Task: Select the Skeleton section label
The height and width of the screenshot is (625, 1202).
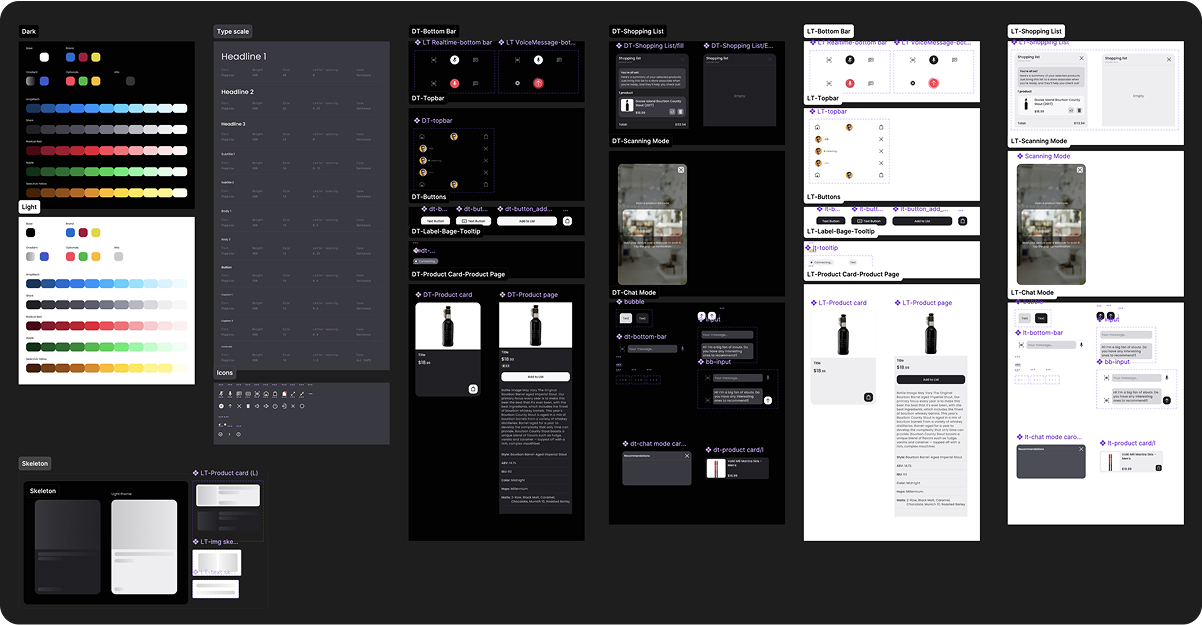Action: click(x=35, y=464)
